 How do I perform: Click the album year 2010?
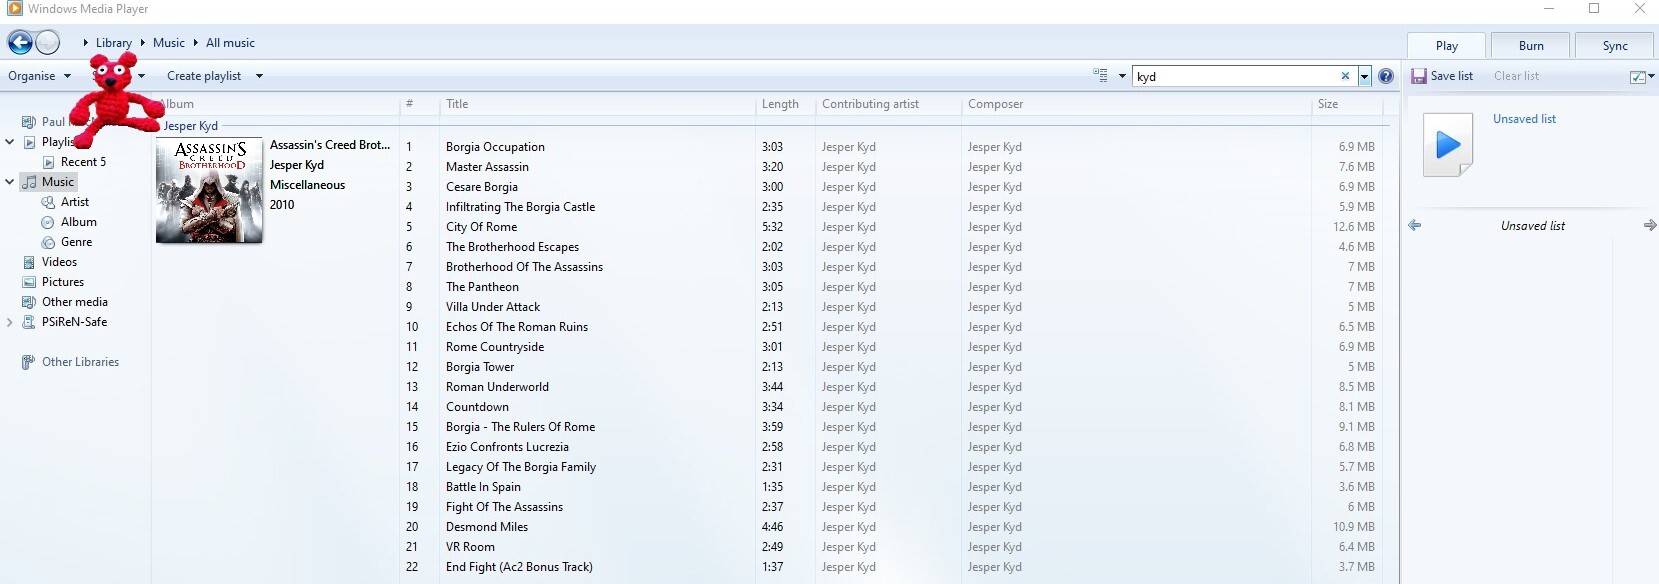(x=282, y=205)
